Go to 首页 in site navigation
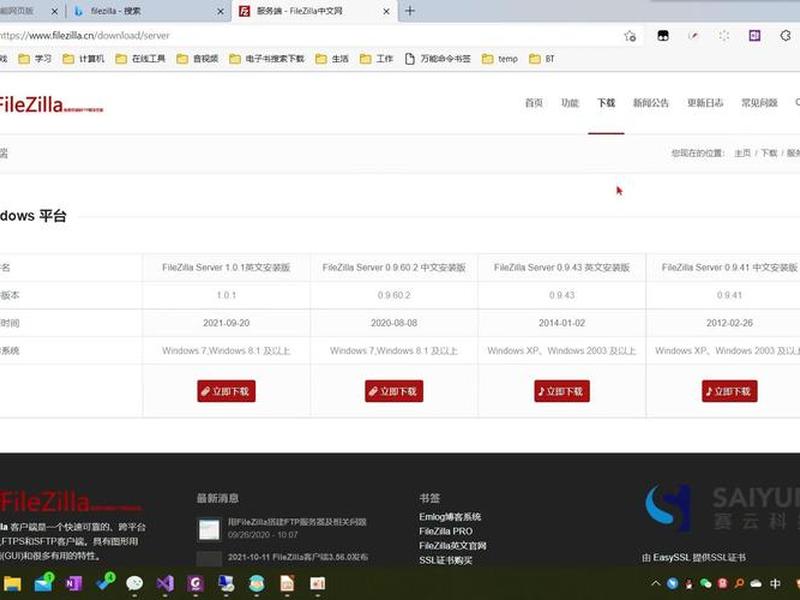Viewport: 800px width, 600px height. 534,103
